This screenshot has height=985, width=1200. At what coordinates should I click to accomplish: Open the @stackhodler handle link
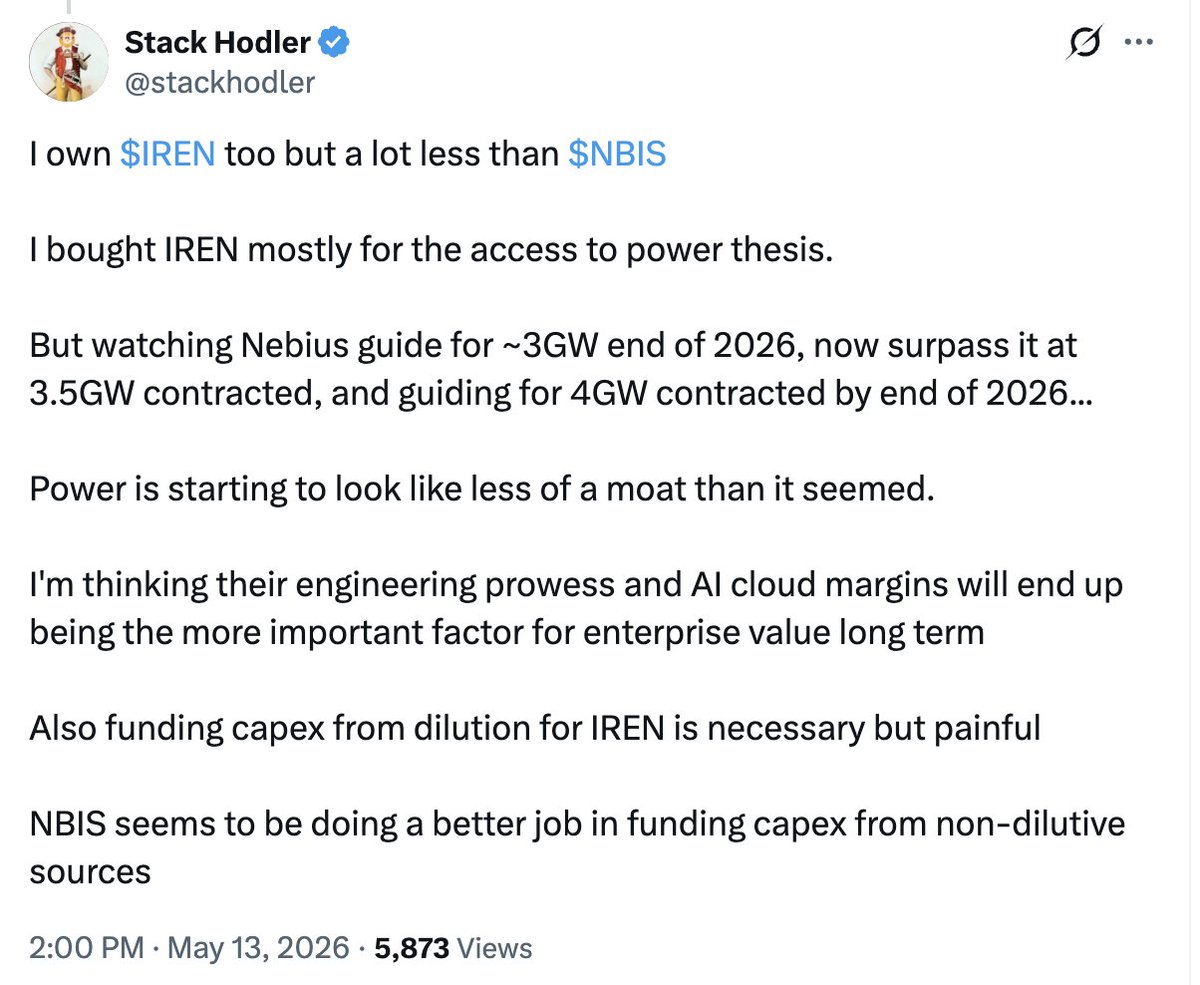pyautogui.click(x=220, y=82)
